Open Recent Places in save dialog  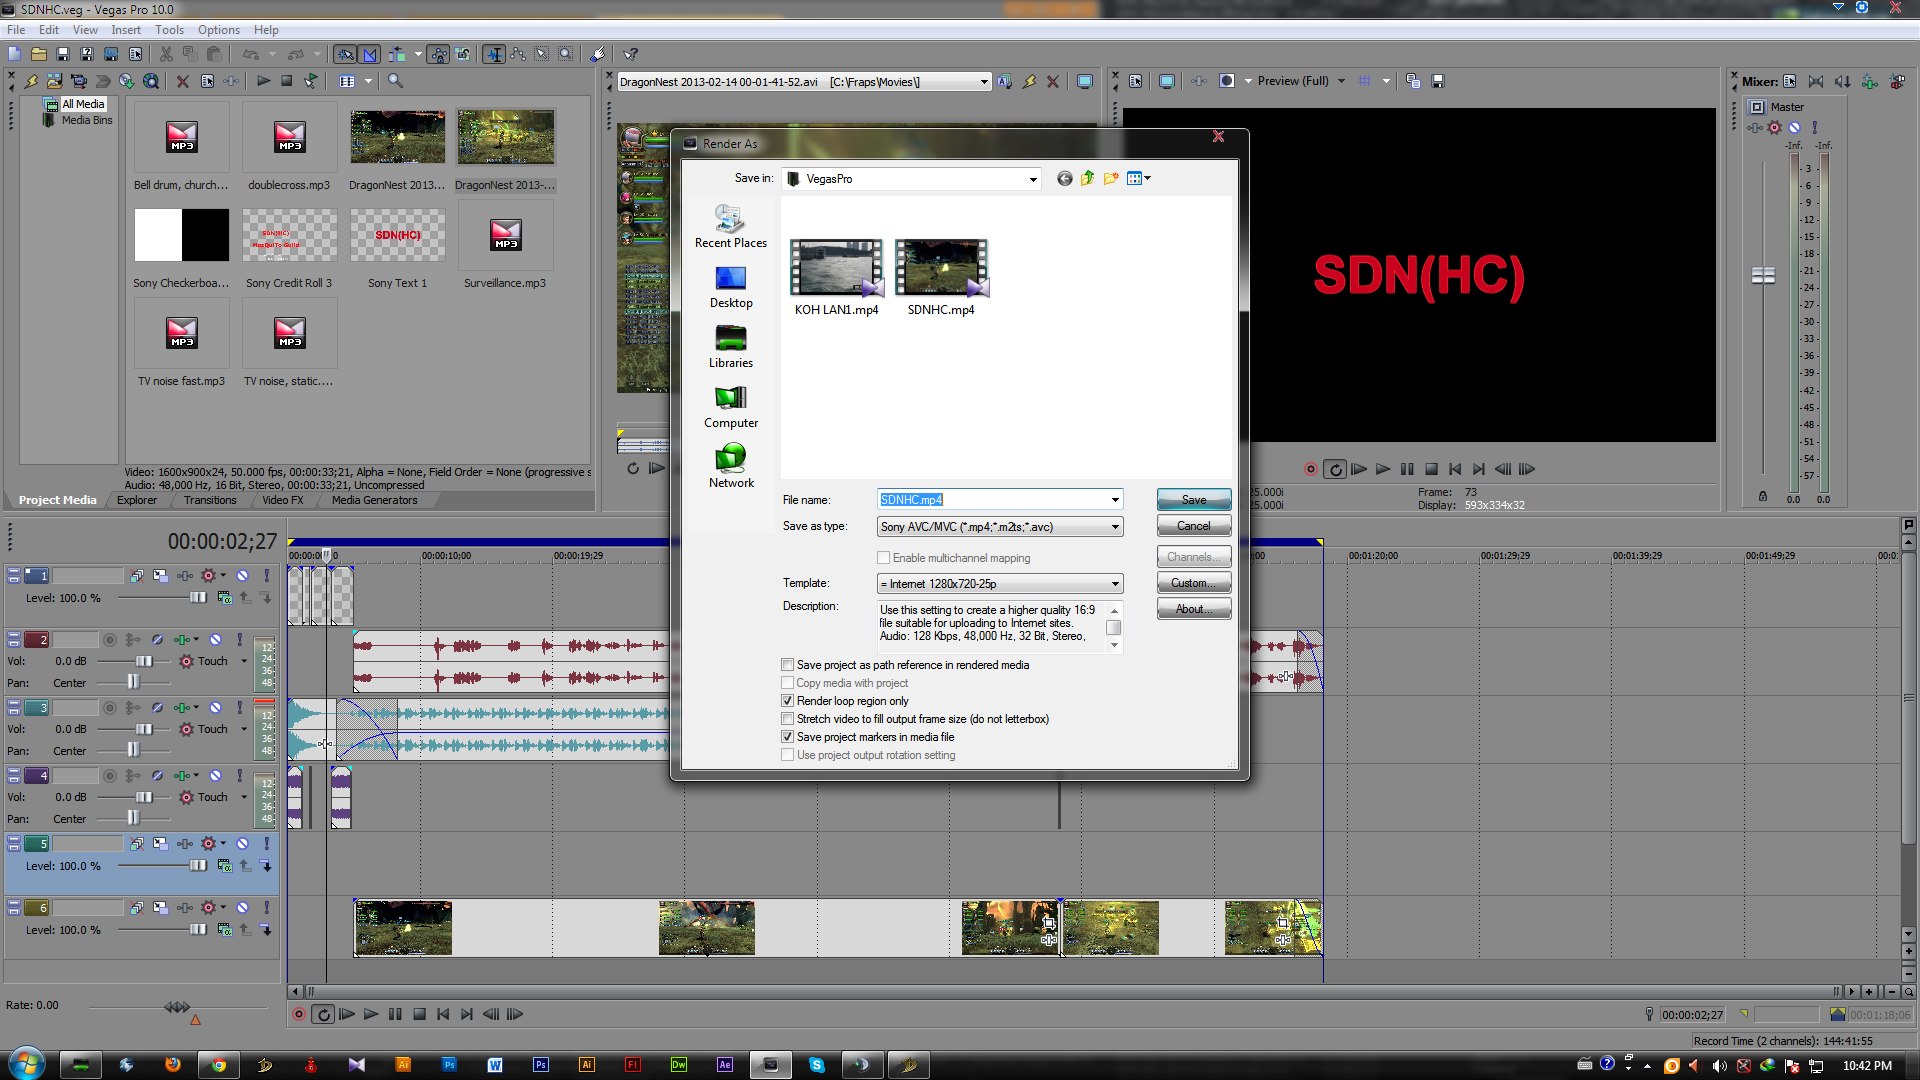(731, 226)
